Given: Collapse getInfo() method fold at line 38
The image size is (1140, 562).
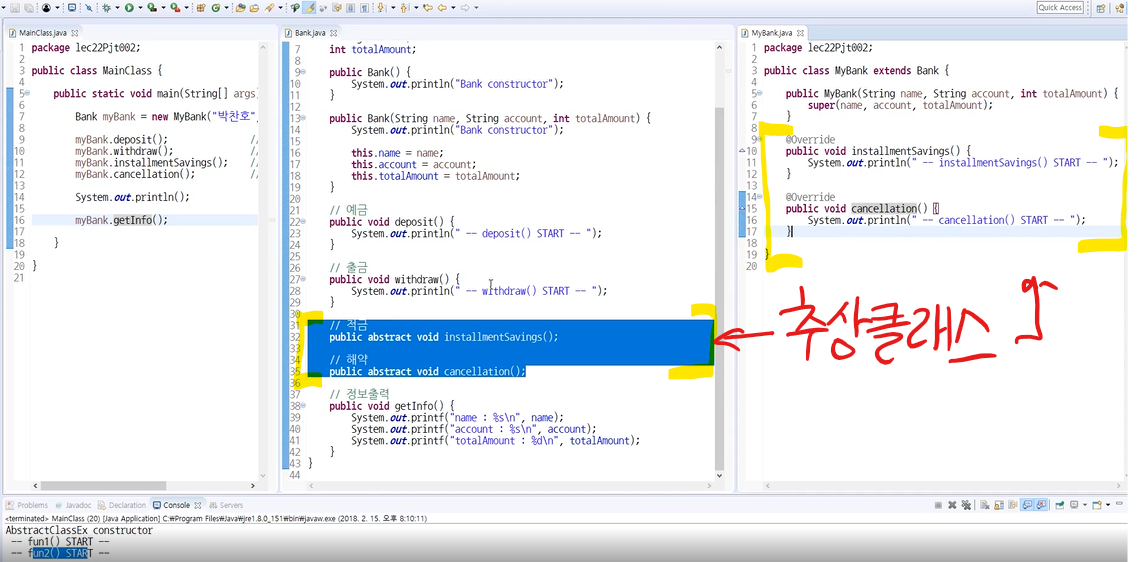Looking at the screenshot, I should click(303, 406).
